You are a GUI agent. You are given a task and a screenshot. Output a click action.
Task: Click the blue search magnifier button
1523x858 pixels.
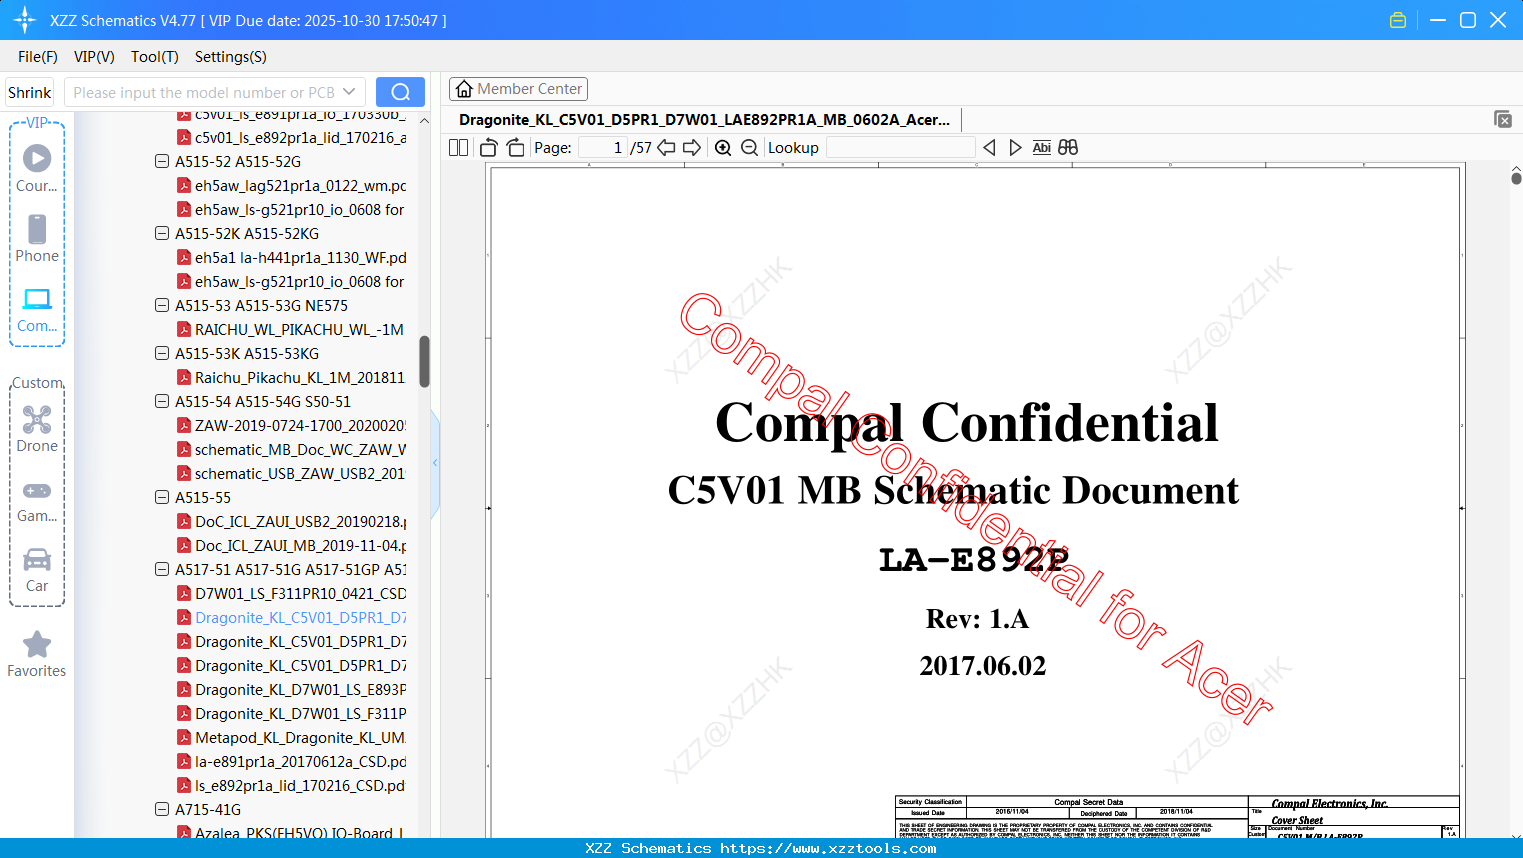click(x=400, y=92)
